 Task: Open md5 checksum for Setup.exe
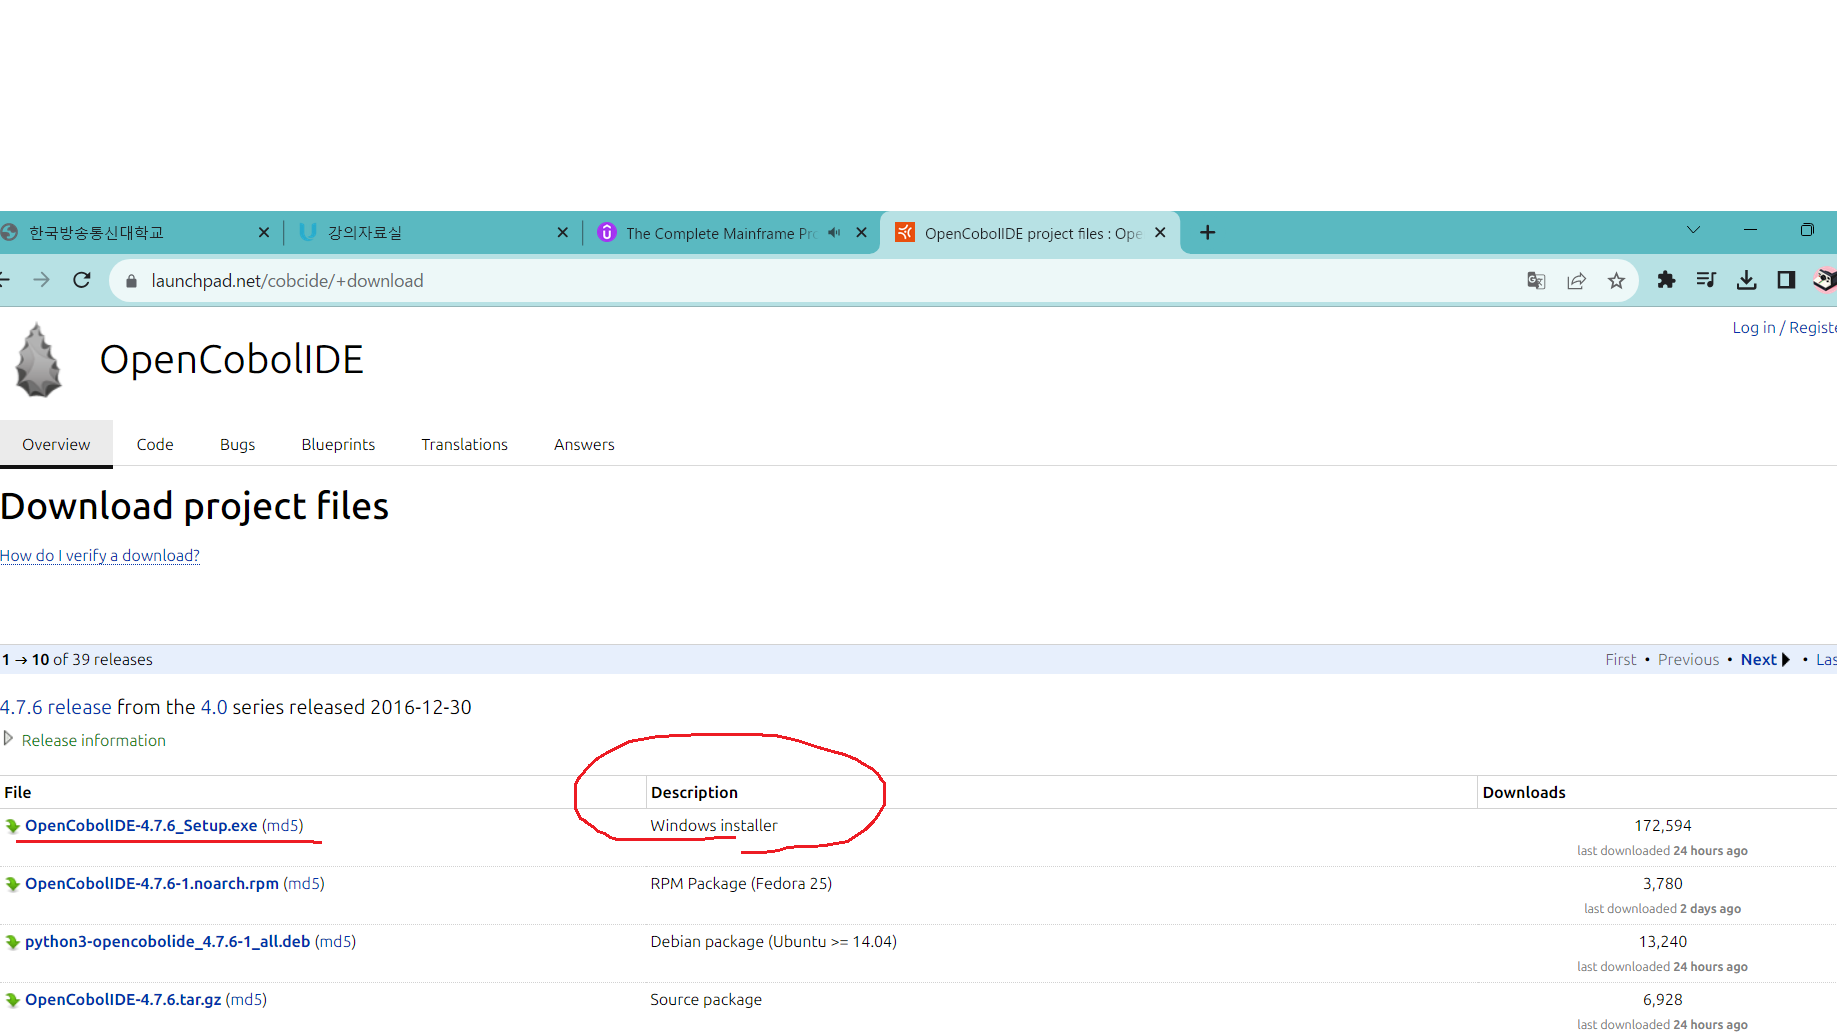[282, 825]
